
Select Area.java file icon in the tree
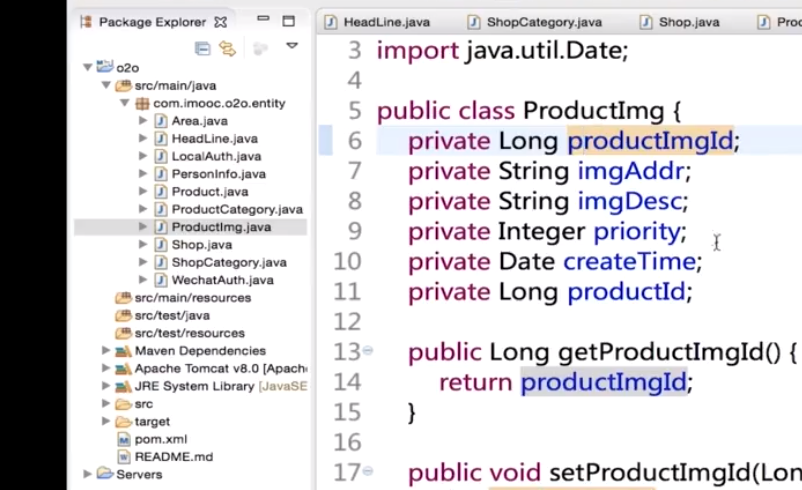[160, 121]
